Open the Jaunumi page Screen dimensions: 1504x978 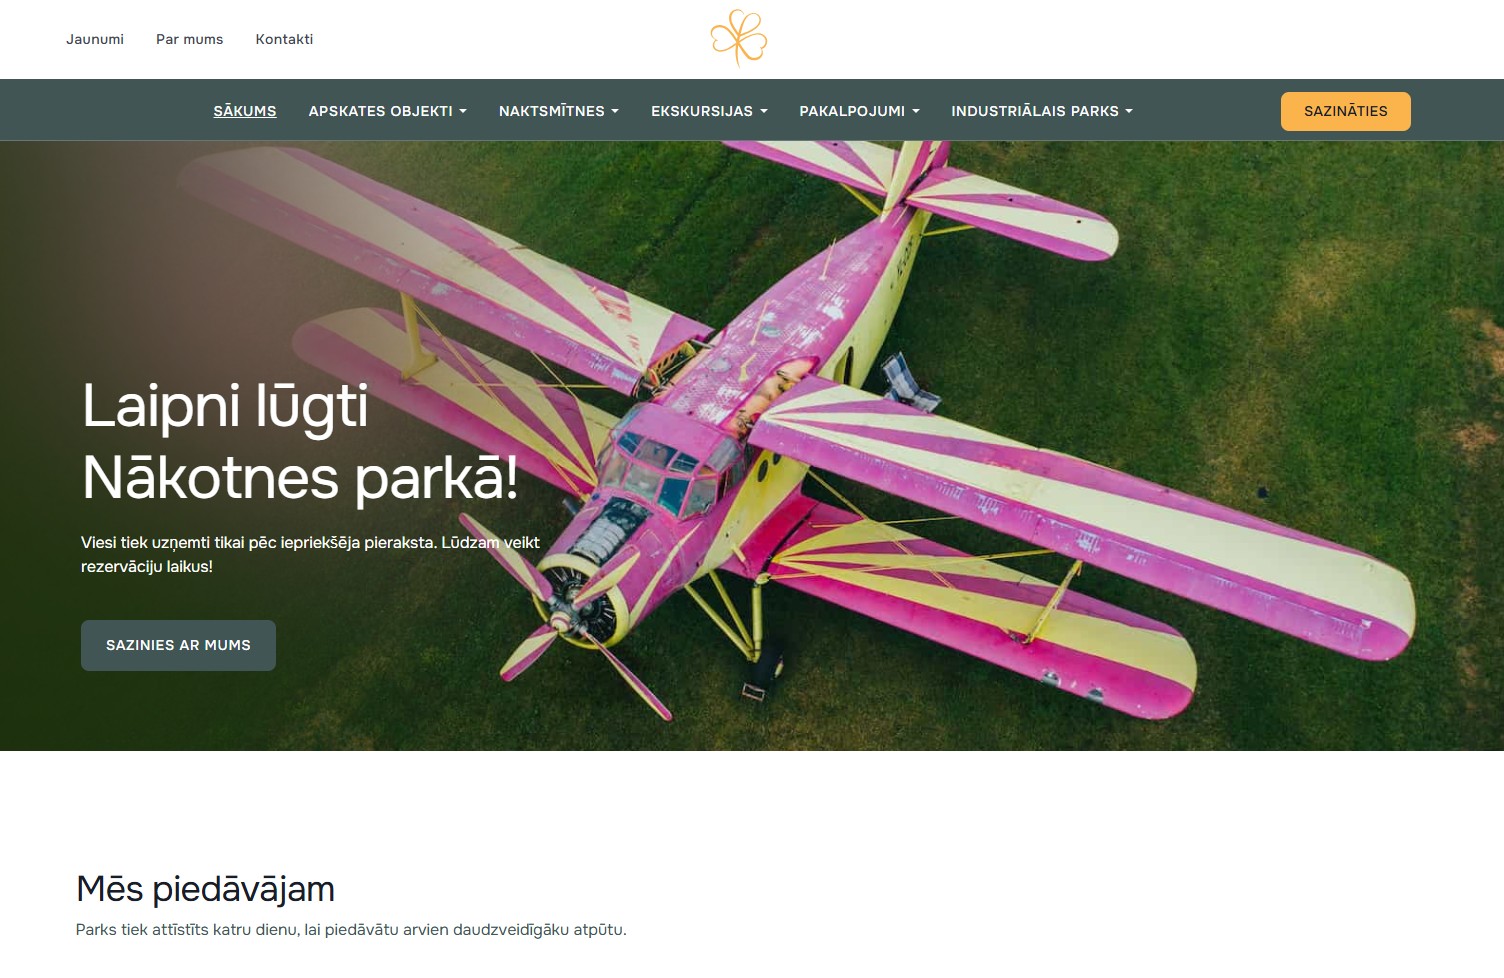click(95, 39)
